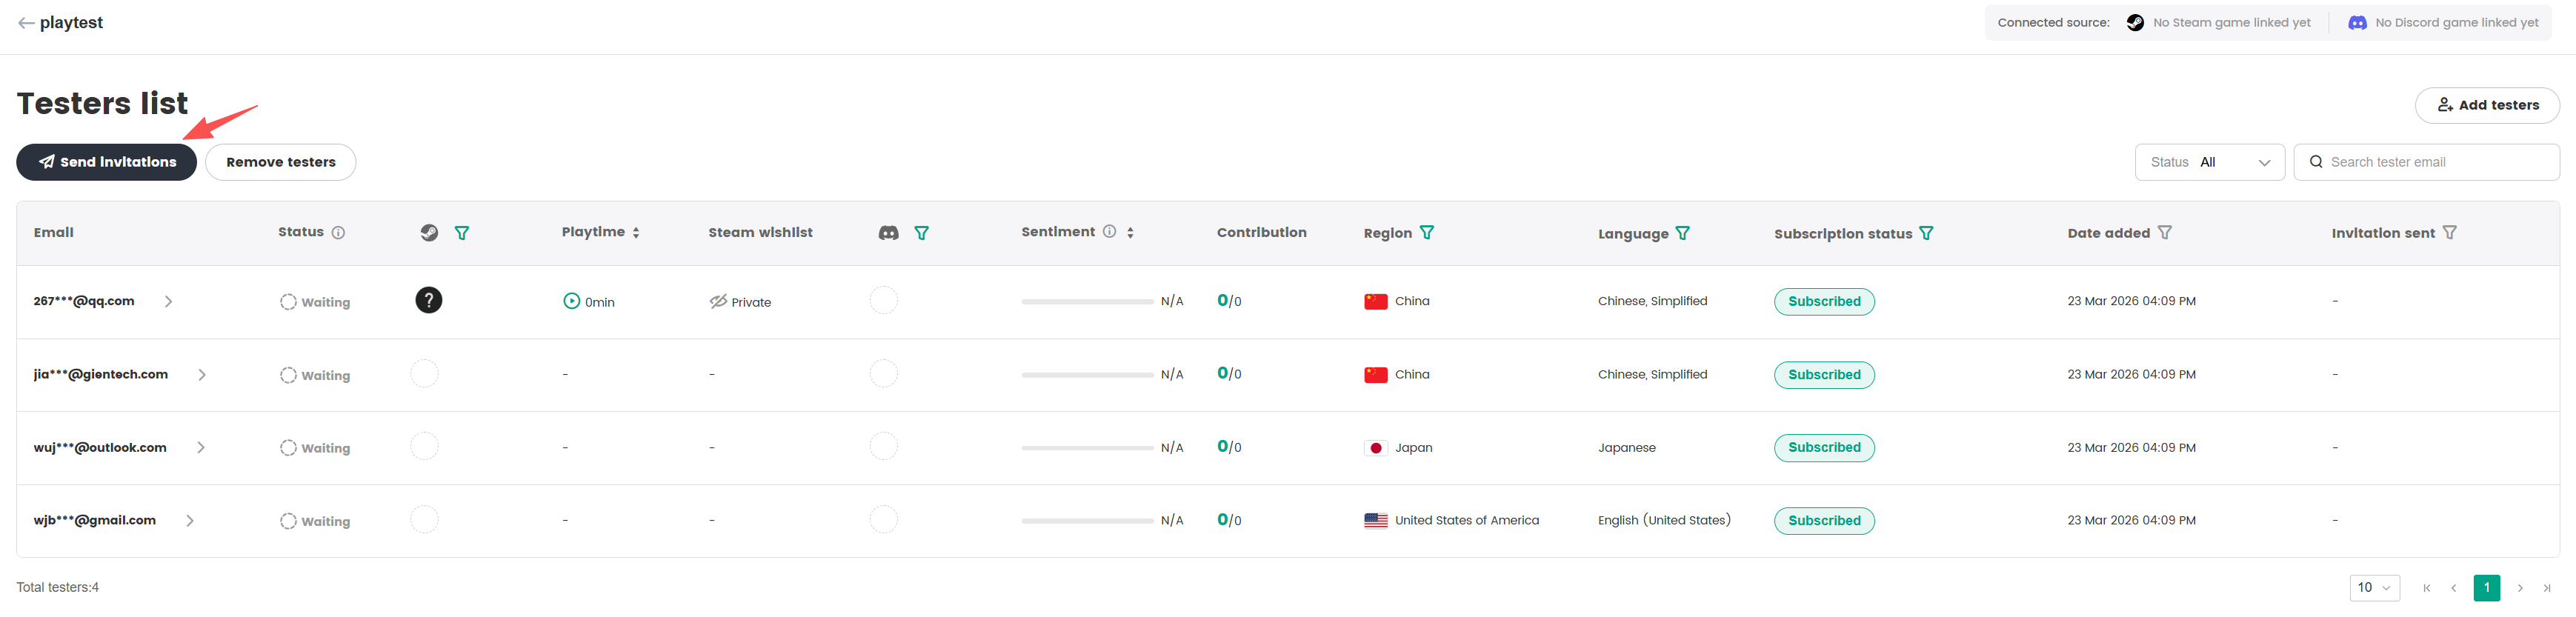Click the Steam wishlist column header
This screenshot has width=2576, height=617.
pyautogui.click(x=760, y=233)
